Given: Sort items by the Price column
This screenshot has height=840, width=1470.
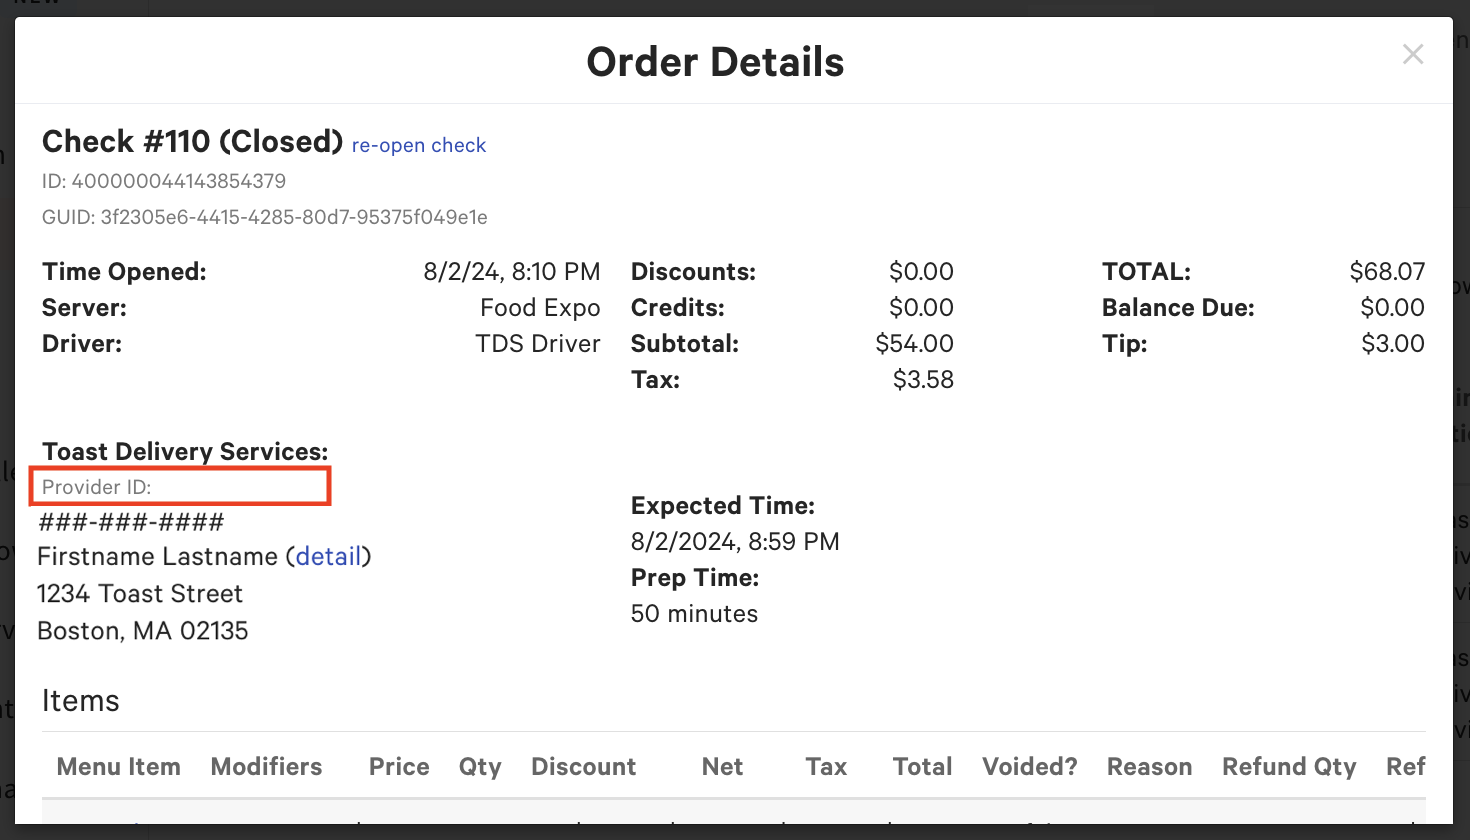Looking at the screenshot, I should click(x=398, y=766).
